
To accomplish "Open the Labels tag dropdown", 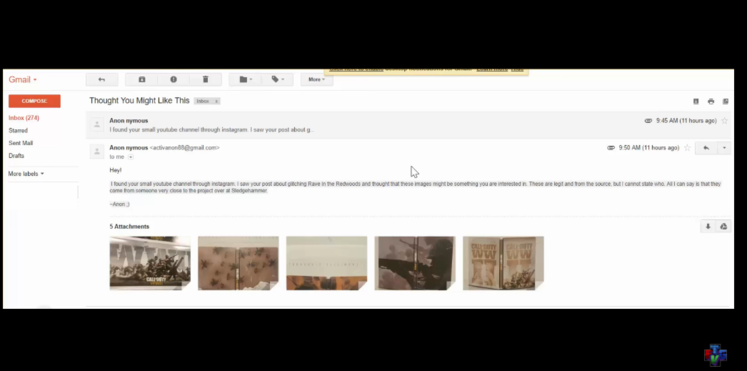I will [x=278, y=80].
